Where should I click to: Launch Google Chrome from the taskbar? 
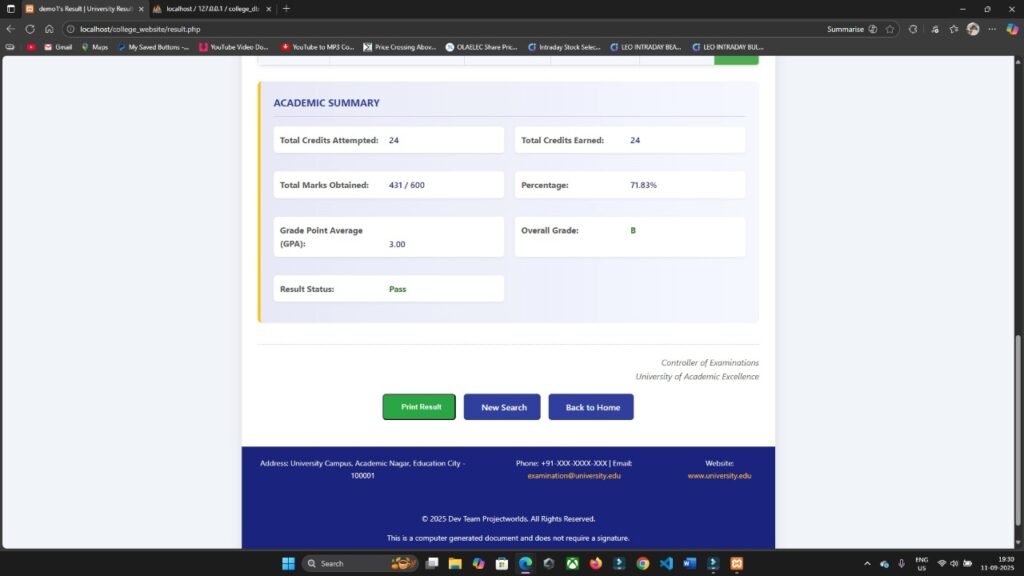tap(641, 562)
